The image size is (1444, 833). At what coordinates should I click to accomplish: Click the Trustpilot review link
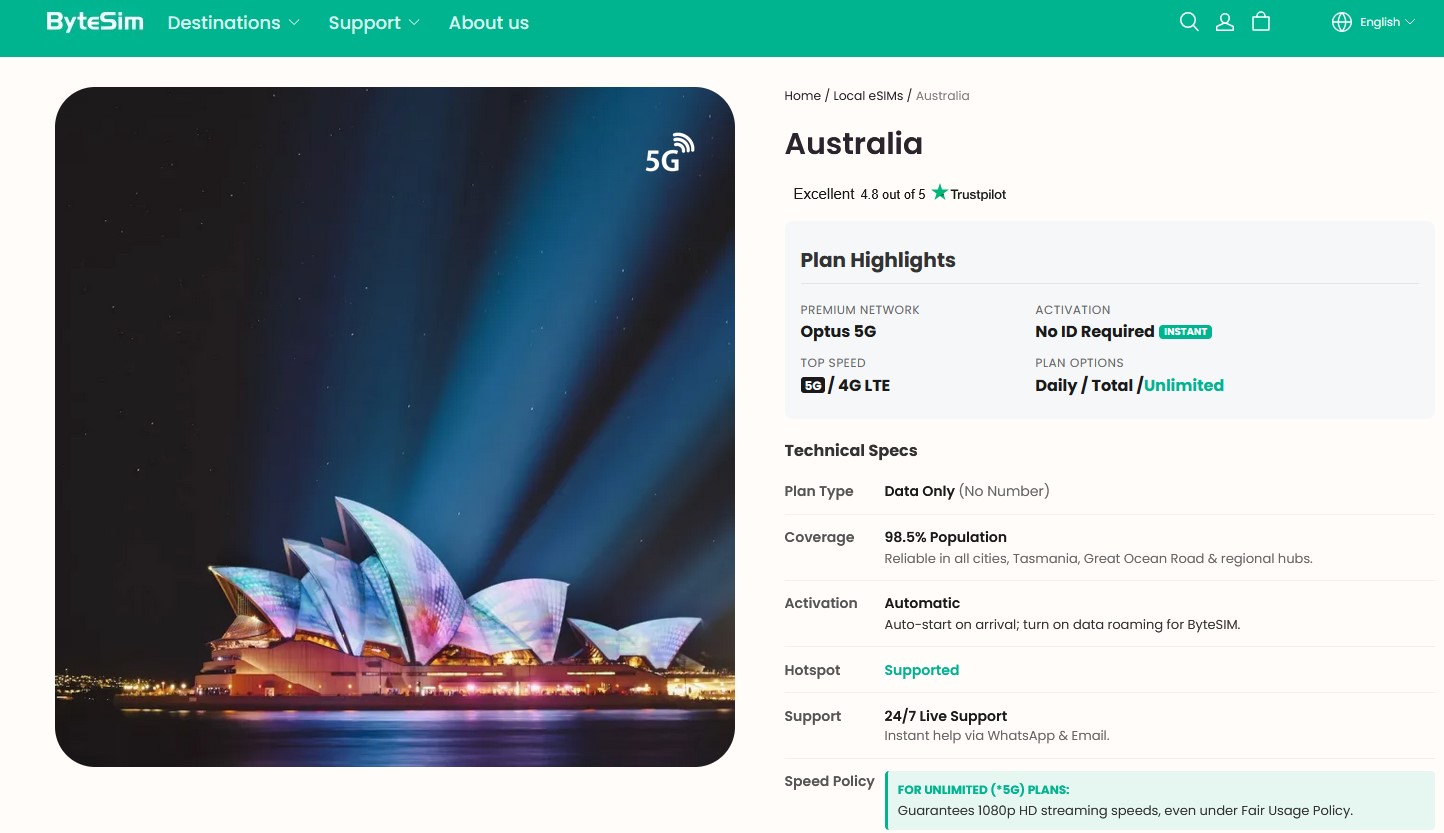coord(977,194)
